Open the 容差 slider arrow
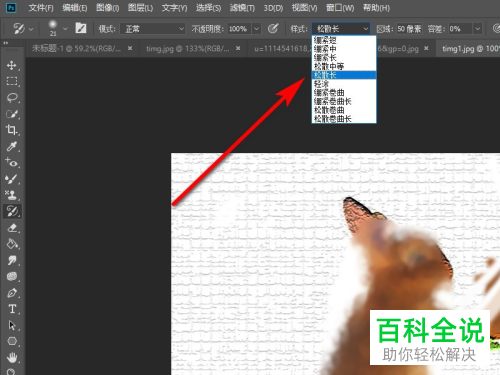 (x=477, y=29)
